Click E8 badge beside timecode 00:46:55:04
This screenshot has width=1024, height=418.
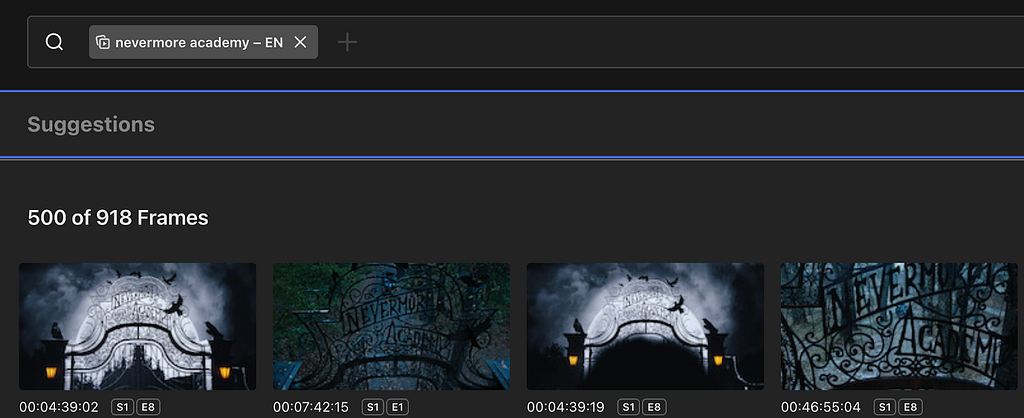pos(910,408)
